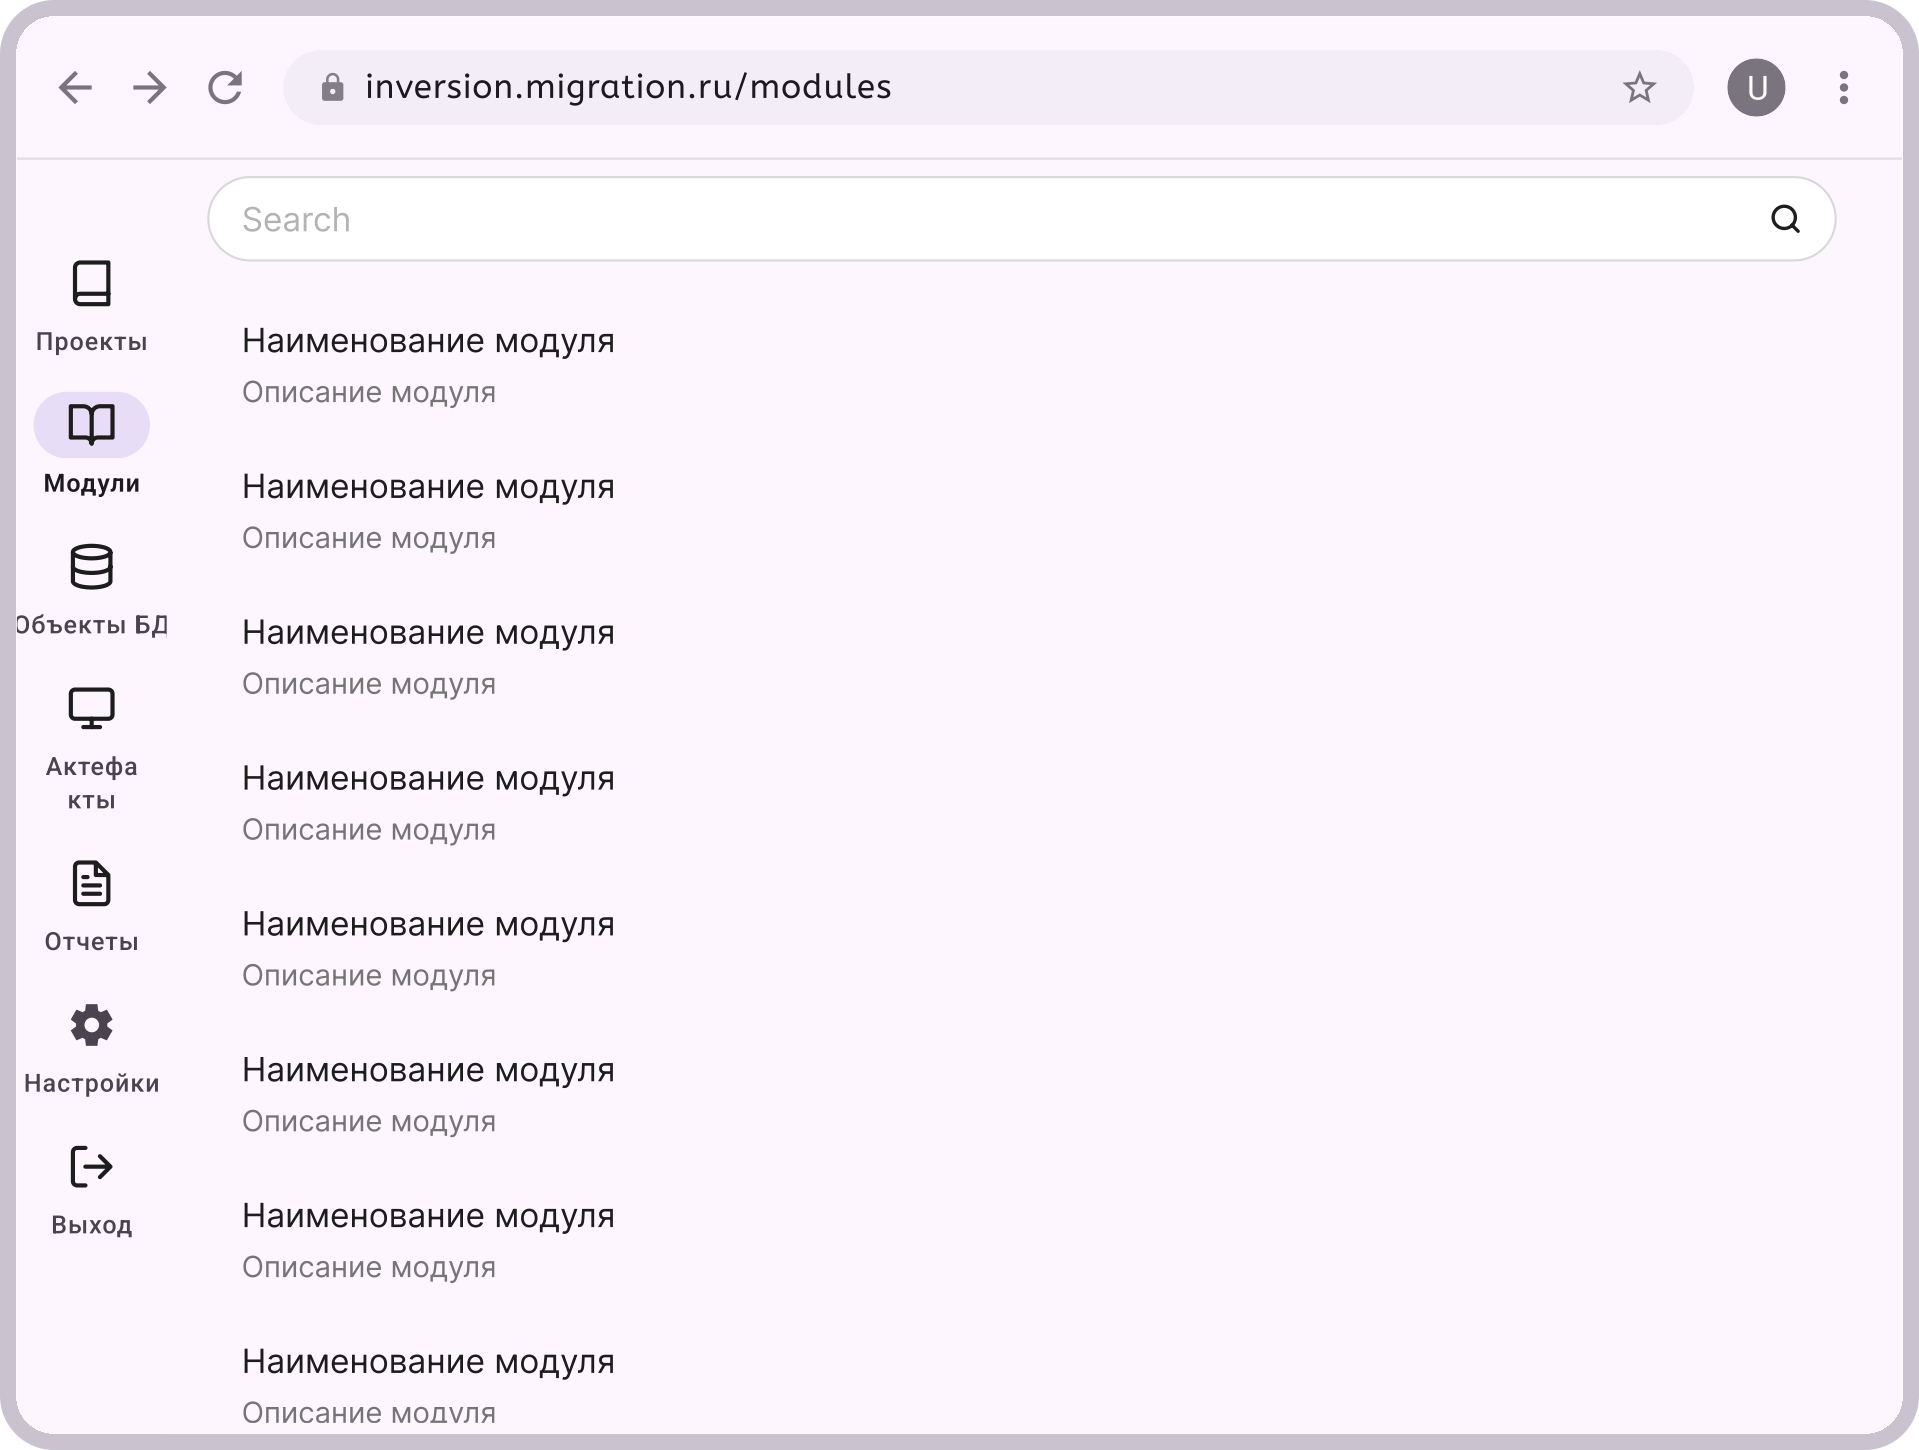
Task: Open the browser profile avatar
Action: [x=1756, y=88]
